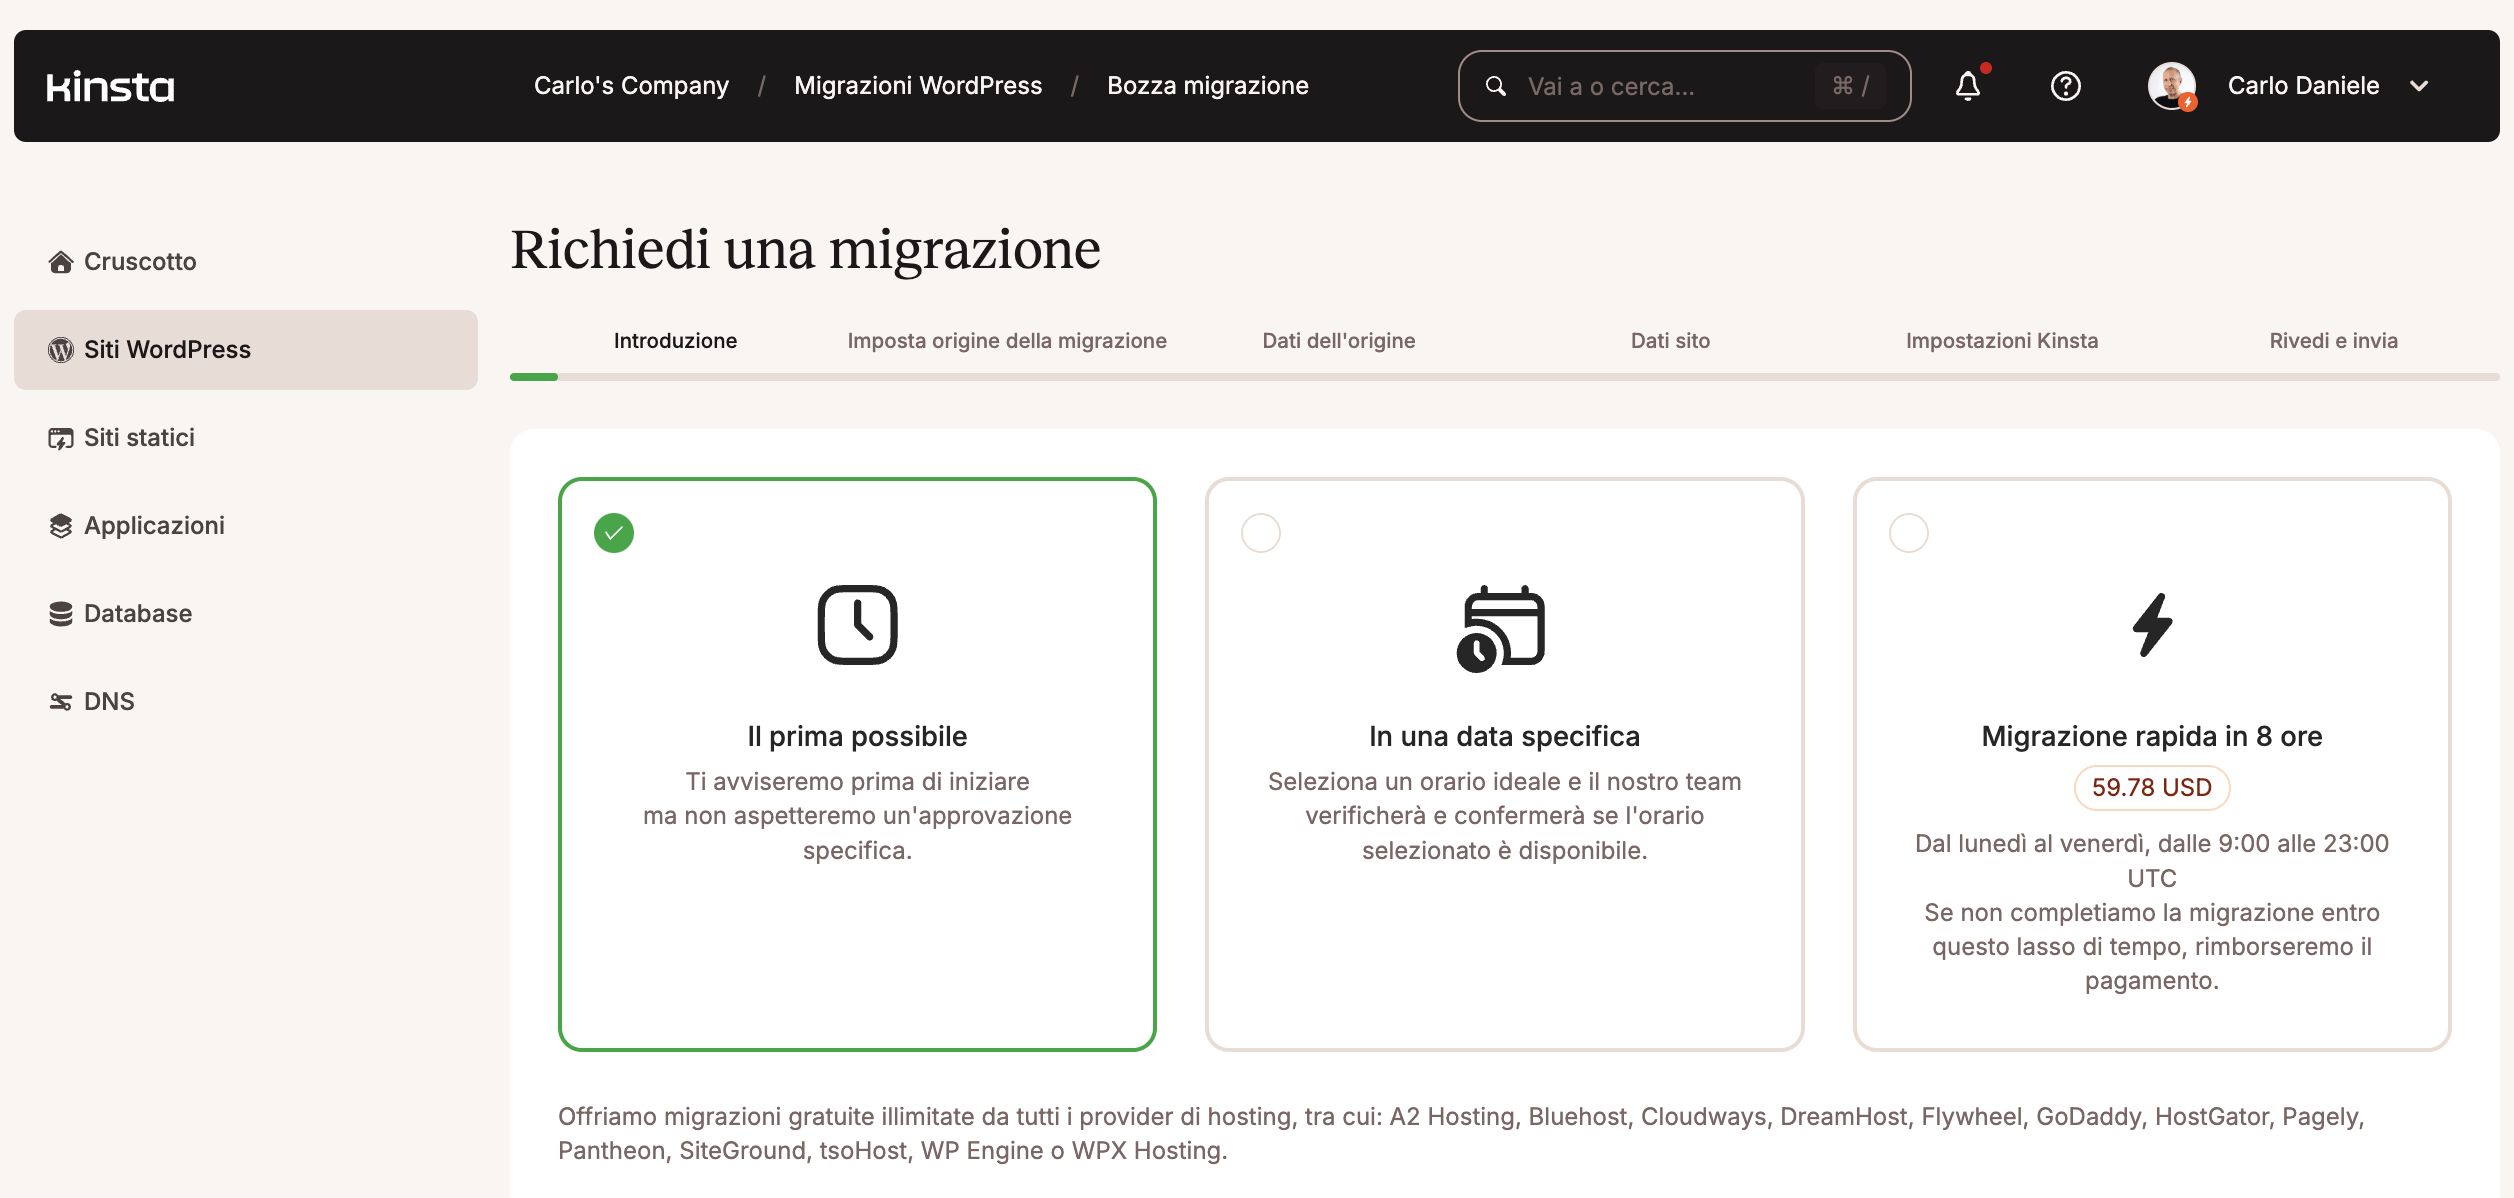Click the green migration progress bar
The height and width of the screenshot is (1198, 2514).
[x=534, y=377]
